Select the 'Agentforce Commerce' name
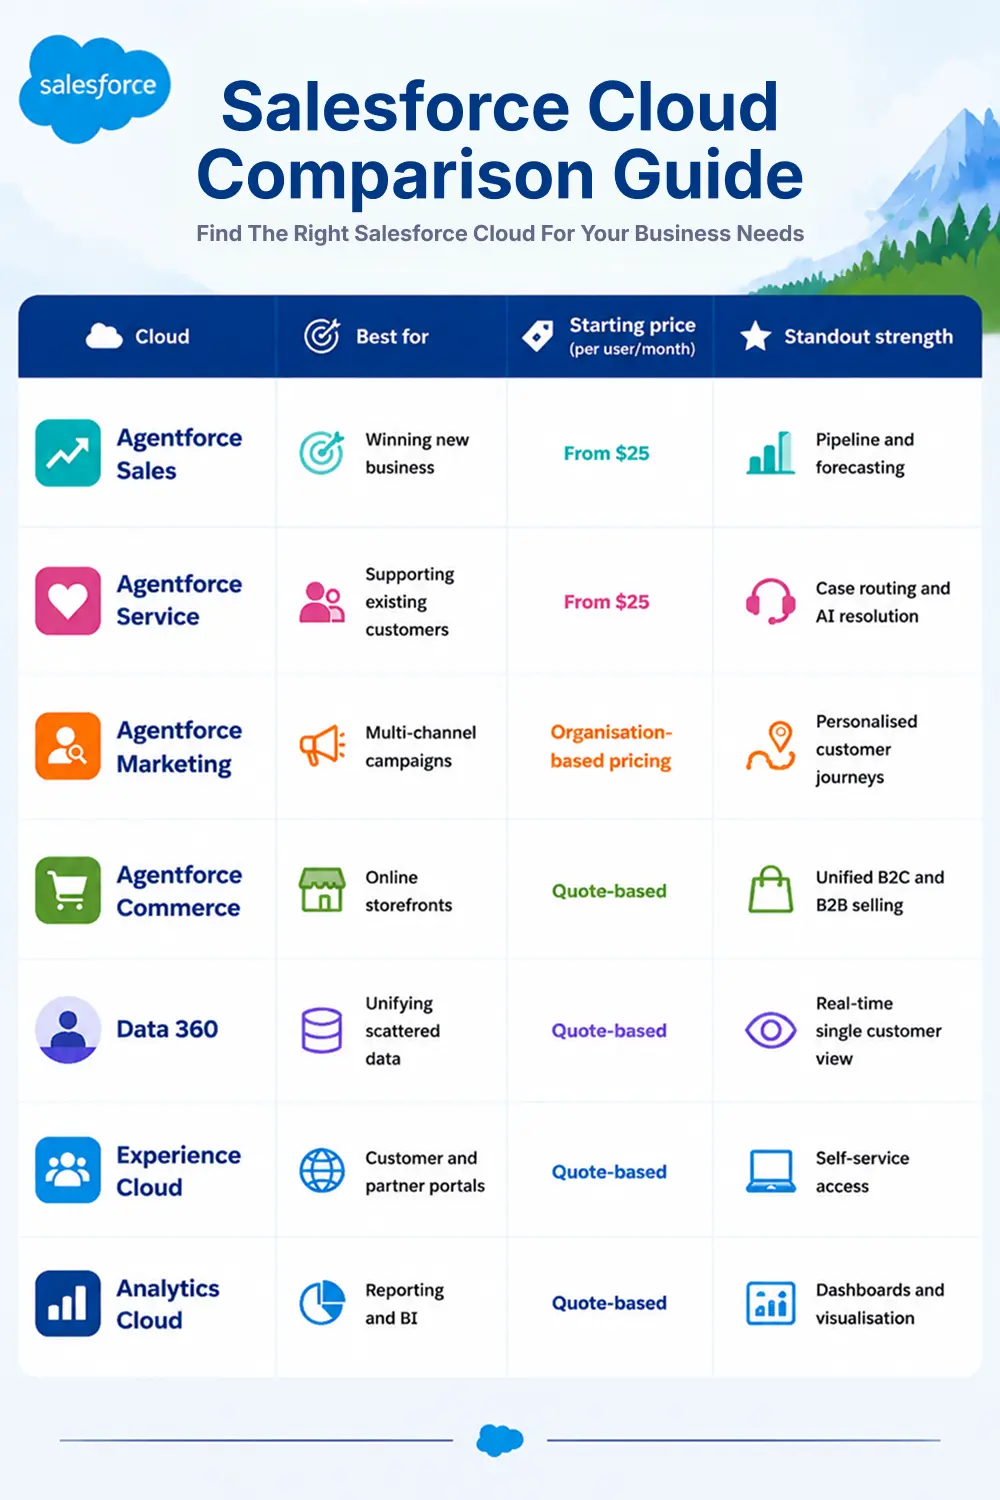The height and width of the screenshot is (1500, 1000). tap(179, 891)
